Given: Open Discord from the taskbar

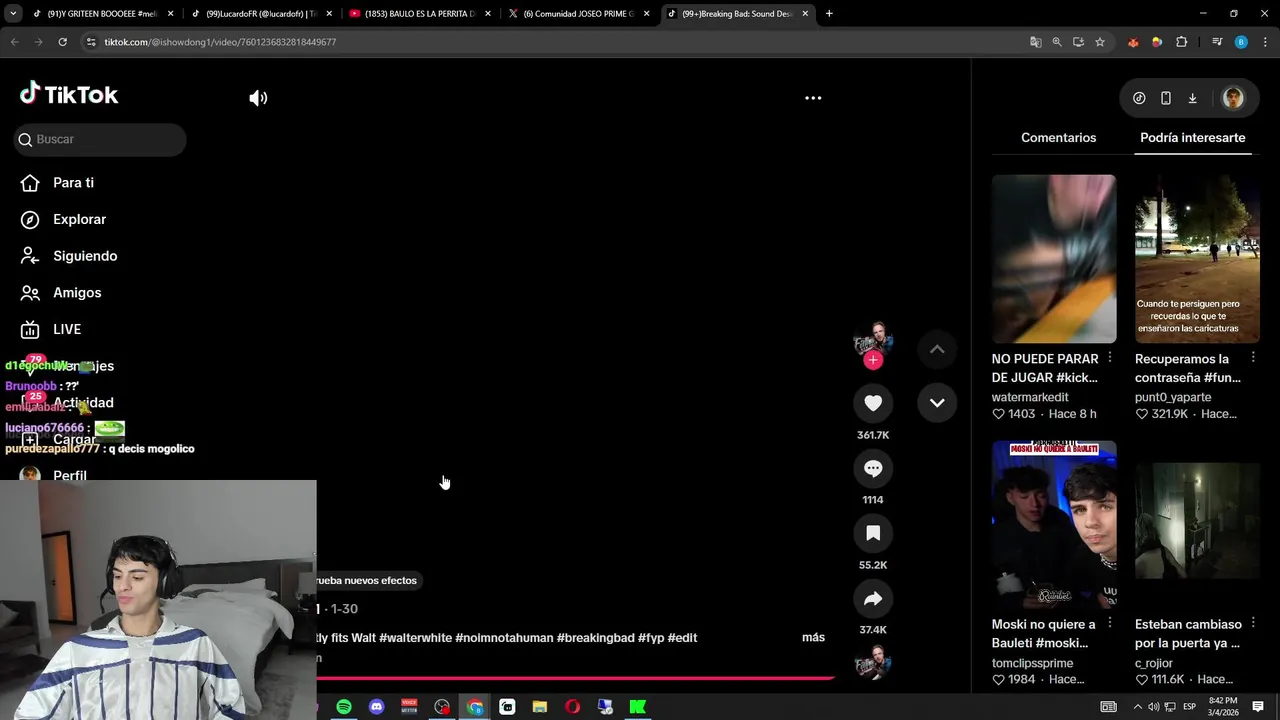Looking at the screenshot, I should 377,707.
